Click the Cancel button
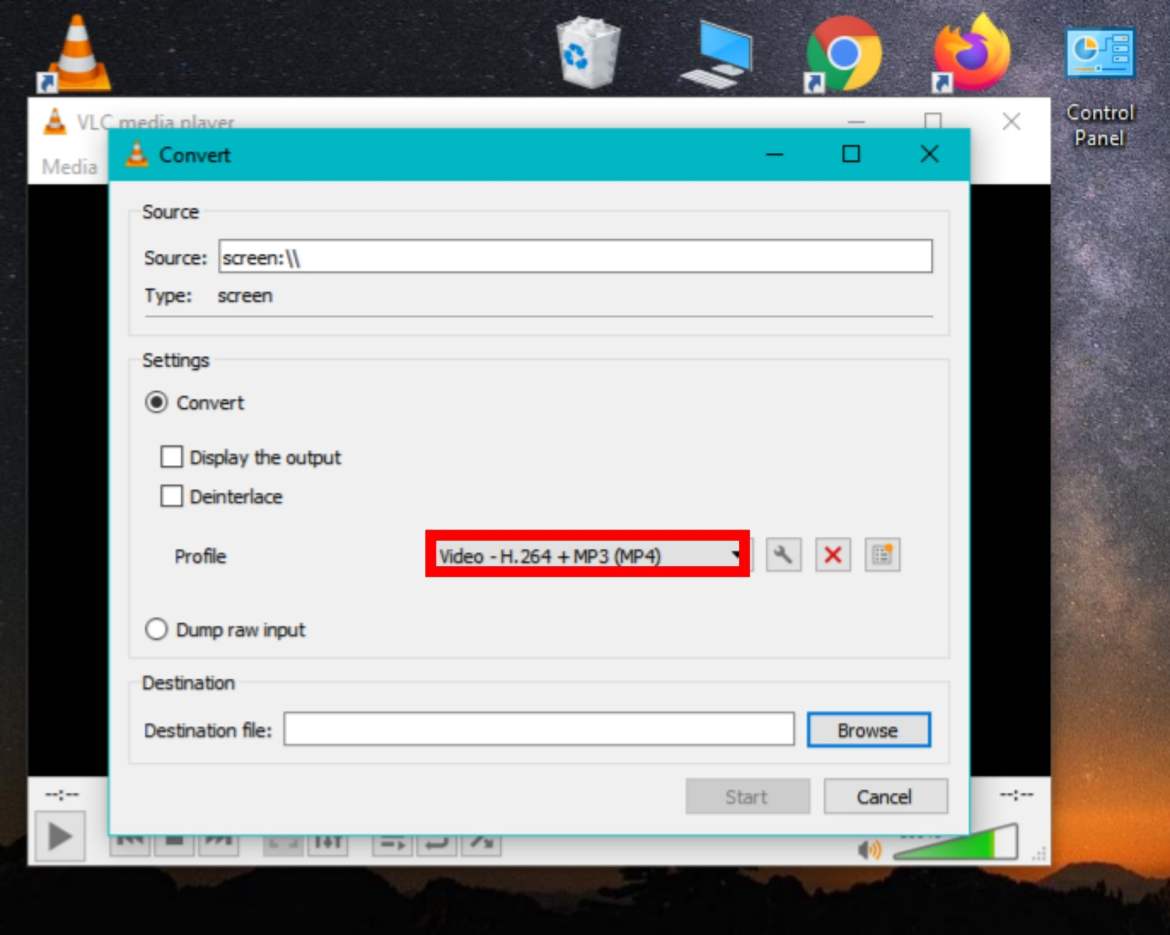Screen dimensions: 1170x935 click(886, 796)
